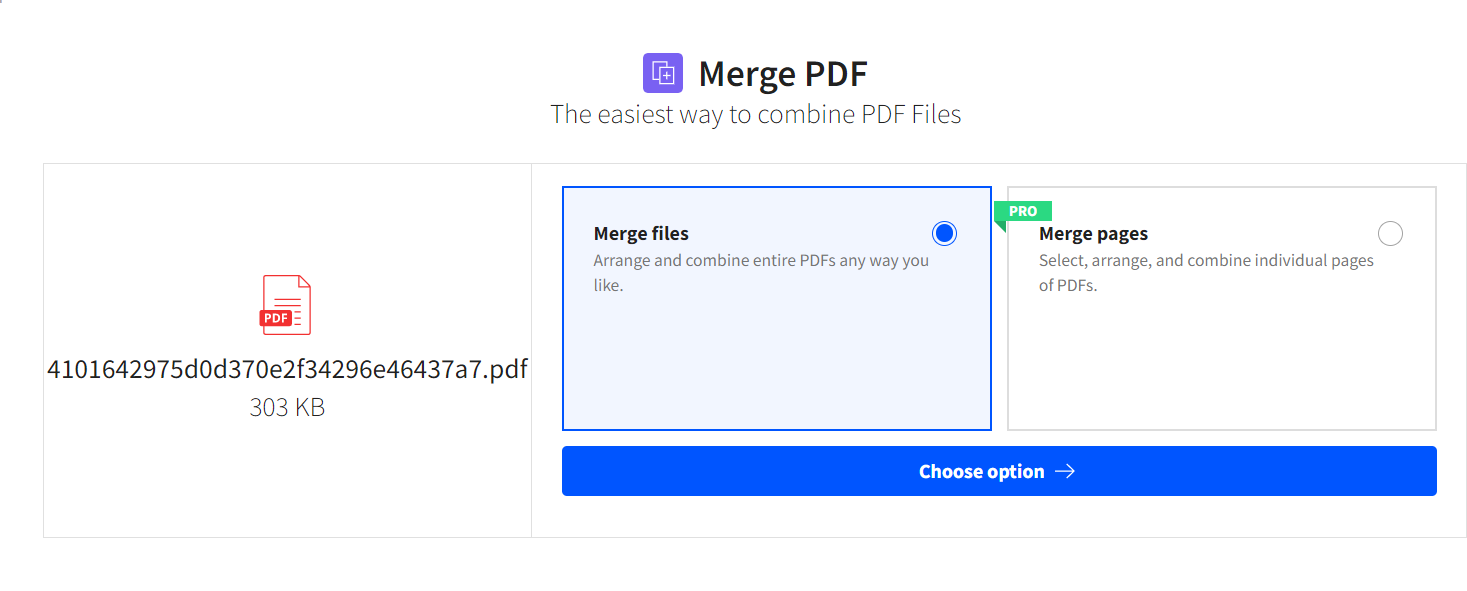
Task: Select the Merge pages radio button
Action: 1390,232
